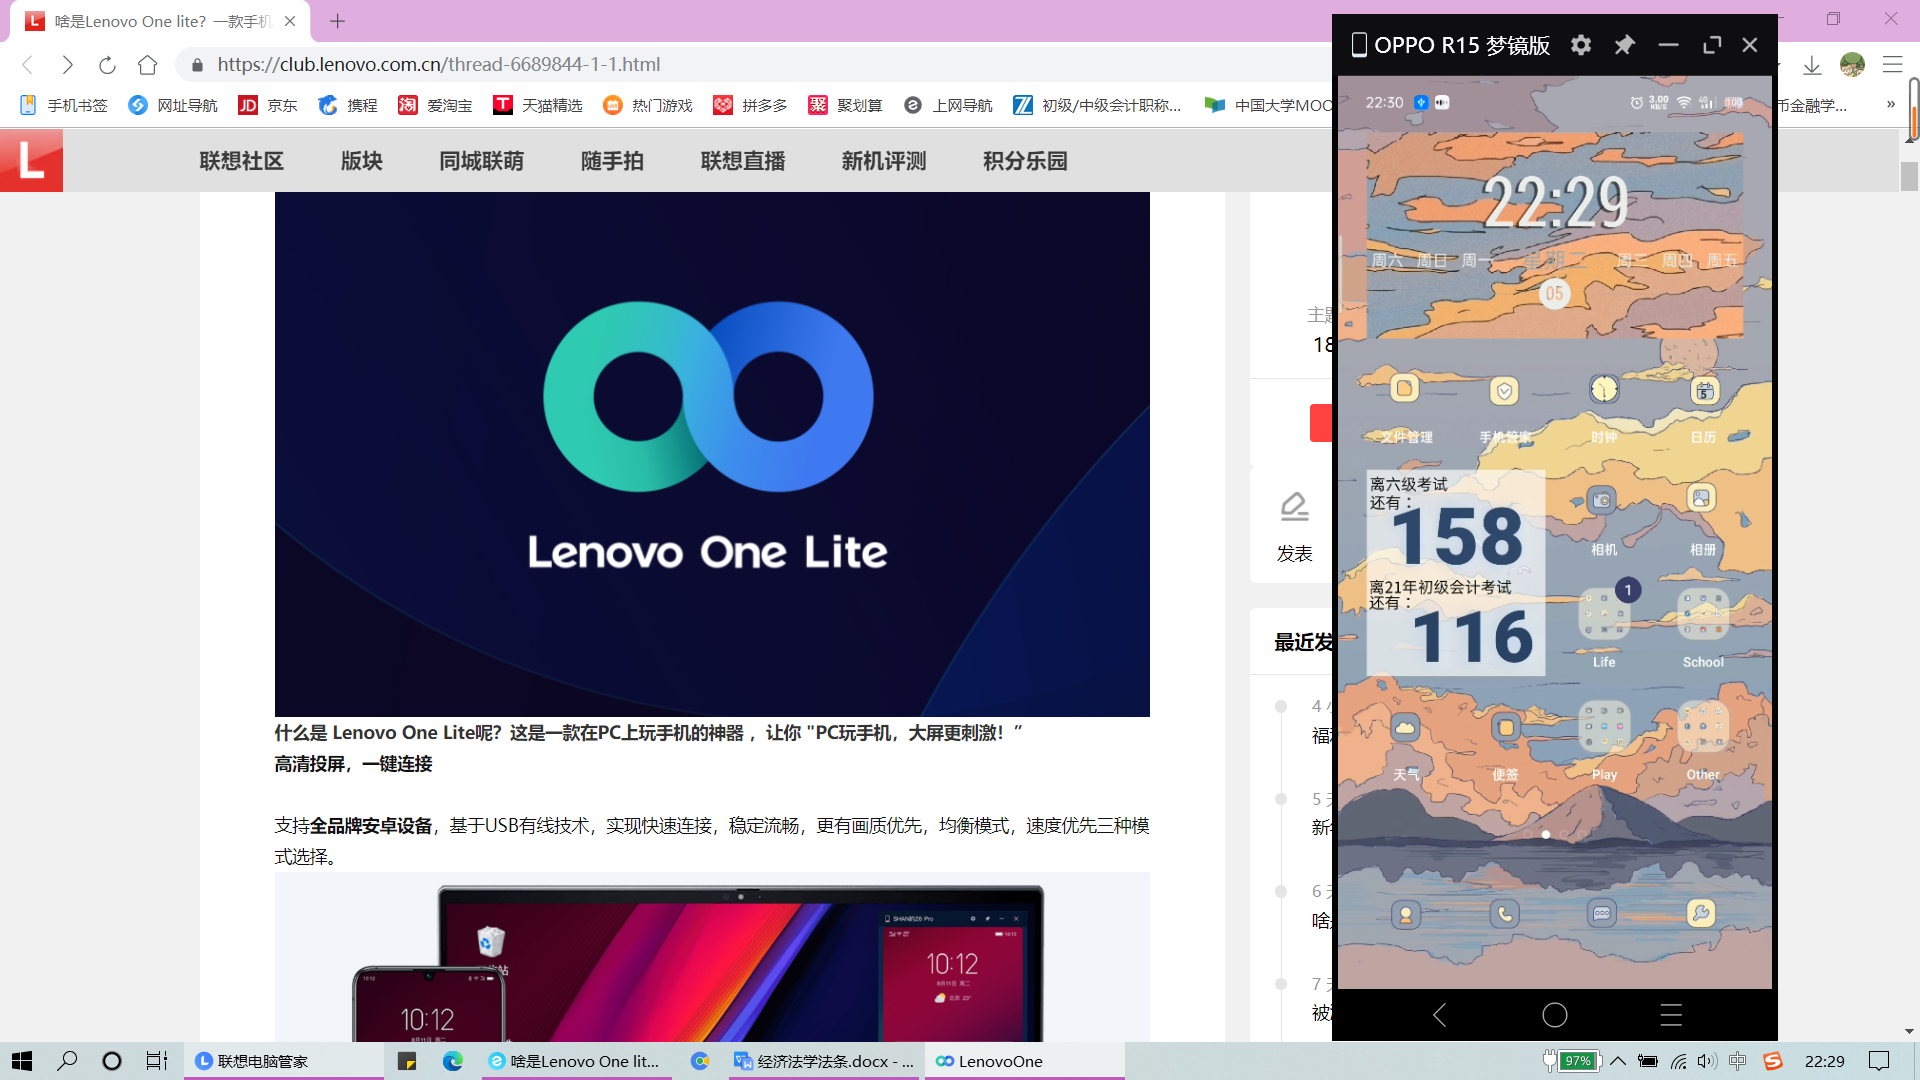
Task: Open 相册 app on phone screen
Action: coord(1701,498)
